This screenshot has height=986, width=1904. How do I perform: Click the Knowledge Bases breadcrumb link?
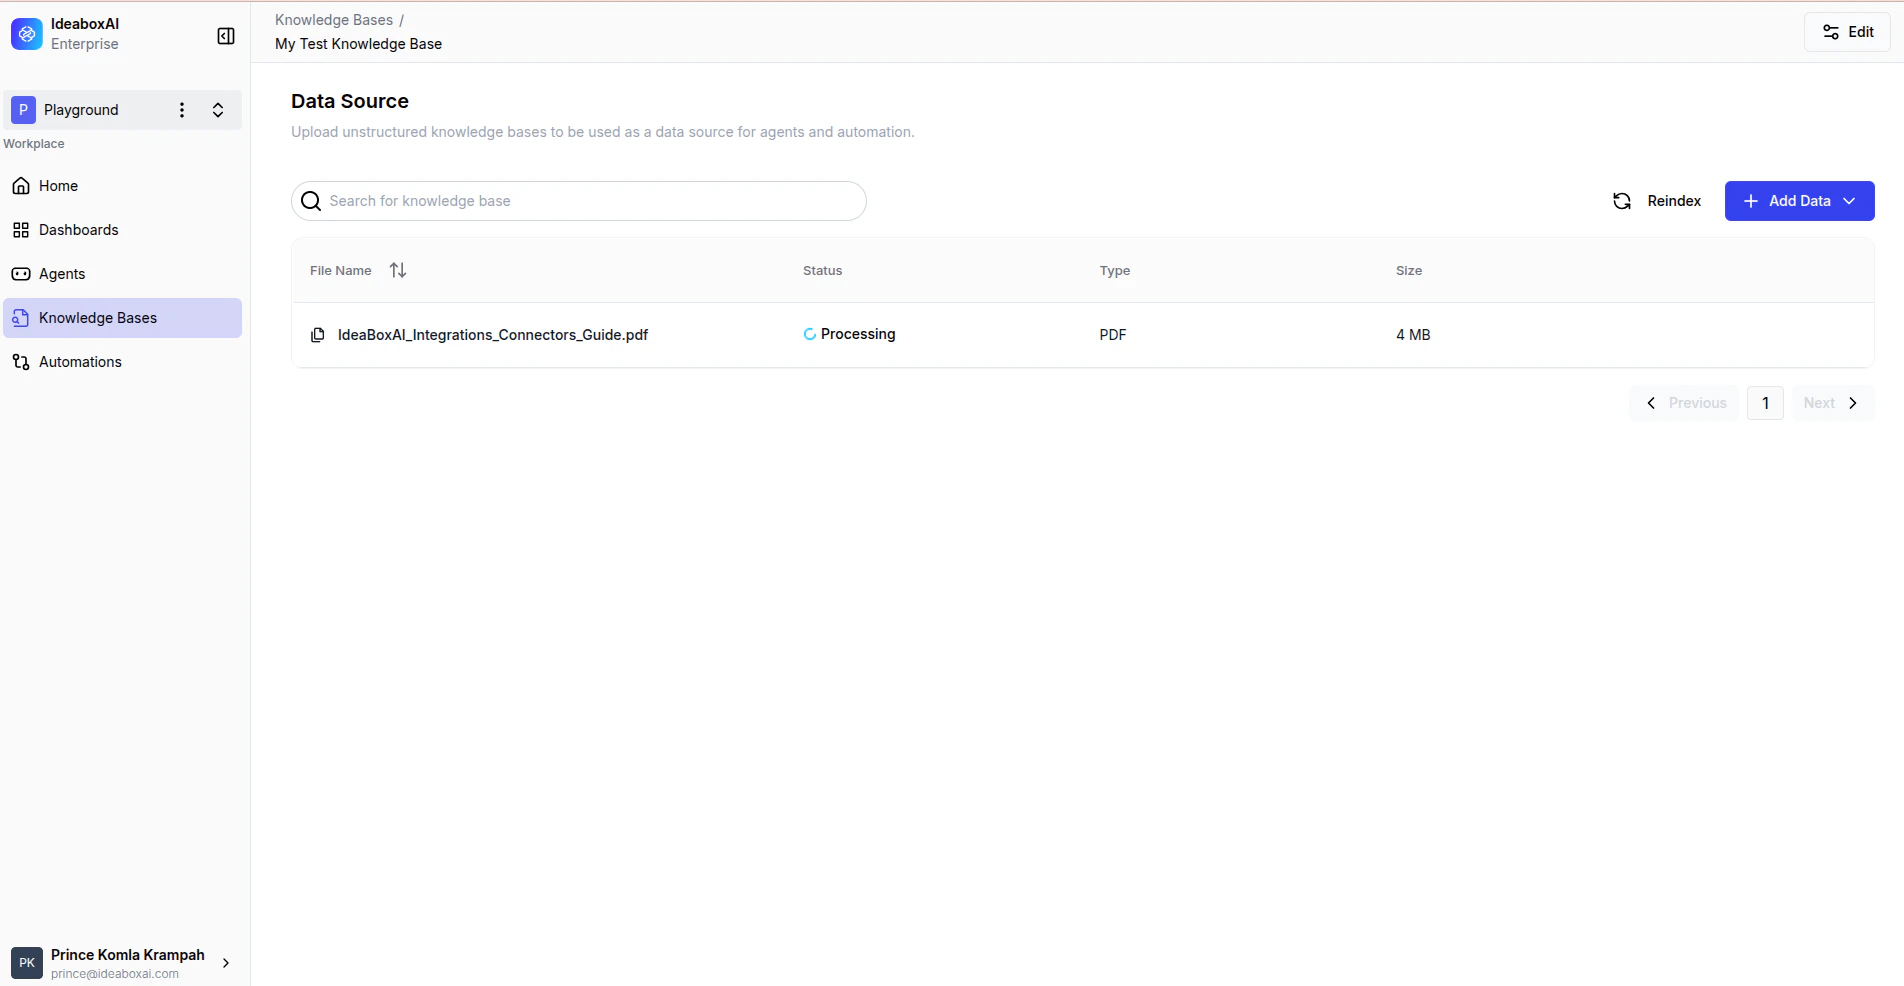(x=334, y=20)
